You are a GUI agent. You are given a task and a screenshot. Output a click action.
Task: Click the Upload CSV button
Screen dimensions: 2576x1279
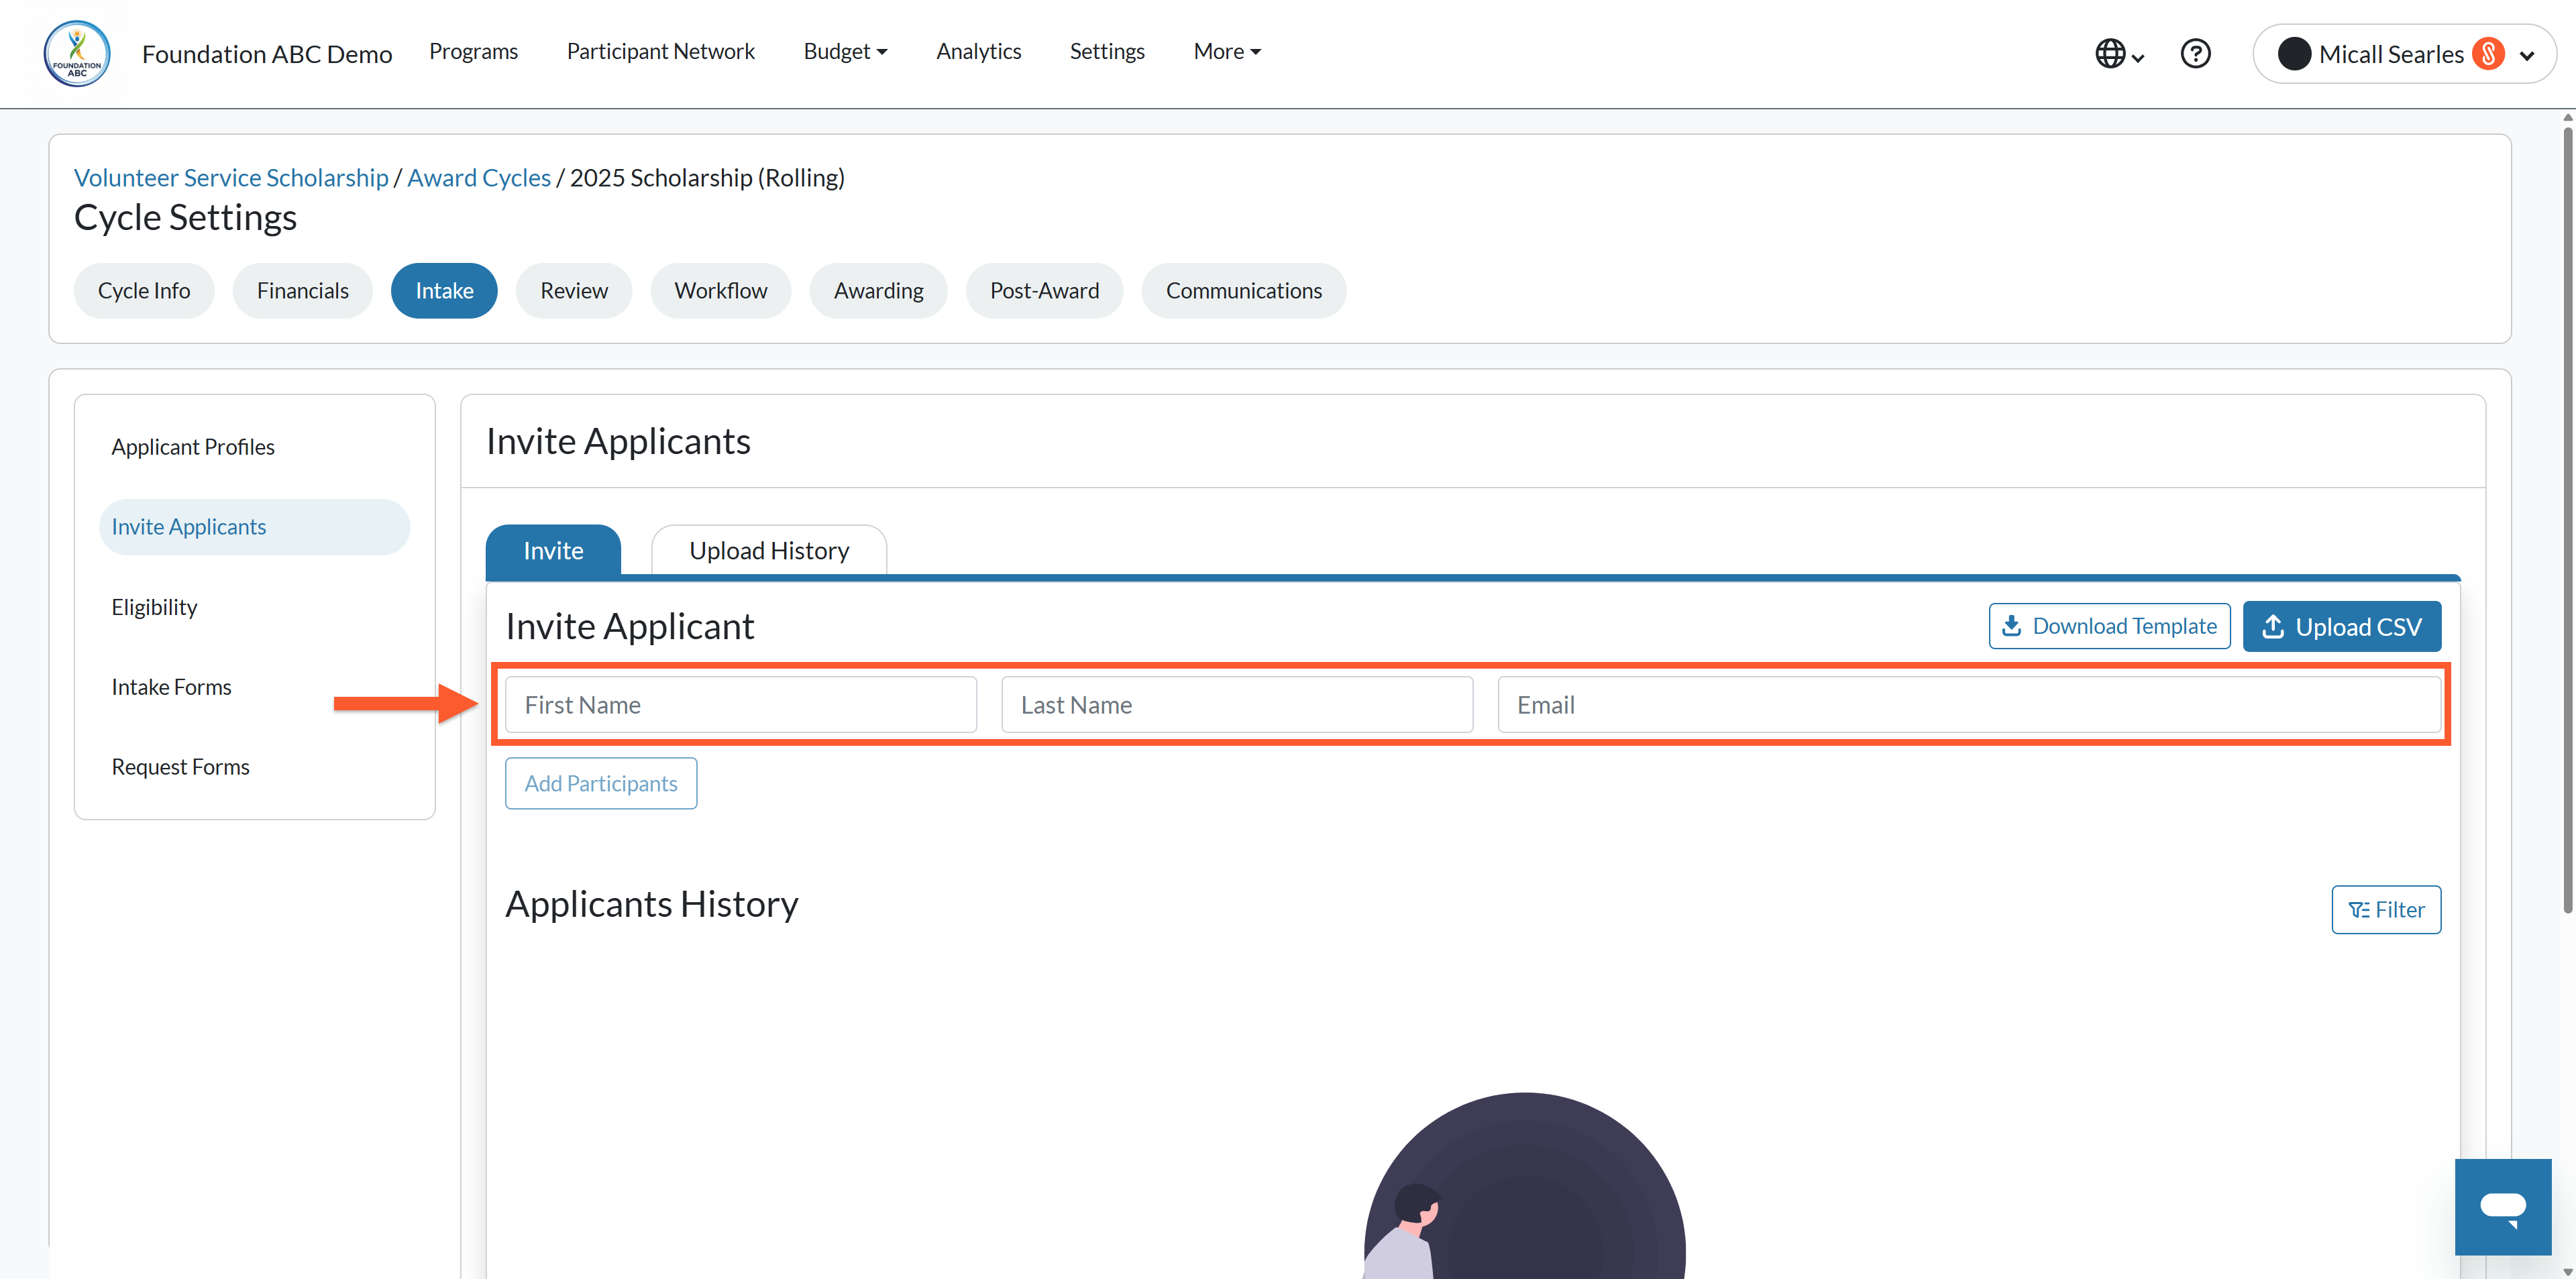(x=2342, y=626)
